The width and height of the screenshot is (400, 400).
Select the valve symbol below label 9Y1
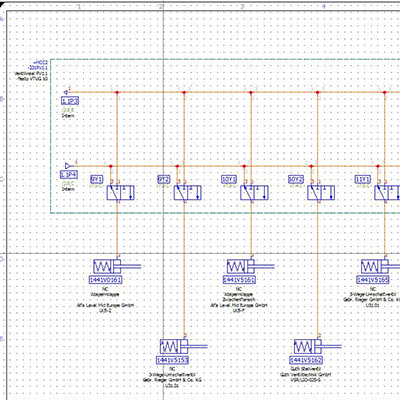[120, 193]
